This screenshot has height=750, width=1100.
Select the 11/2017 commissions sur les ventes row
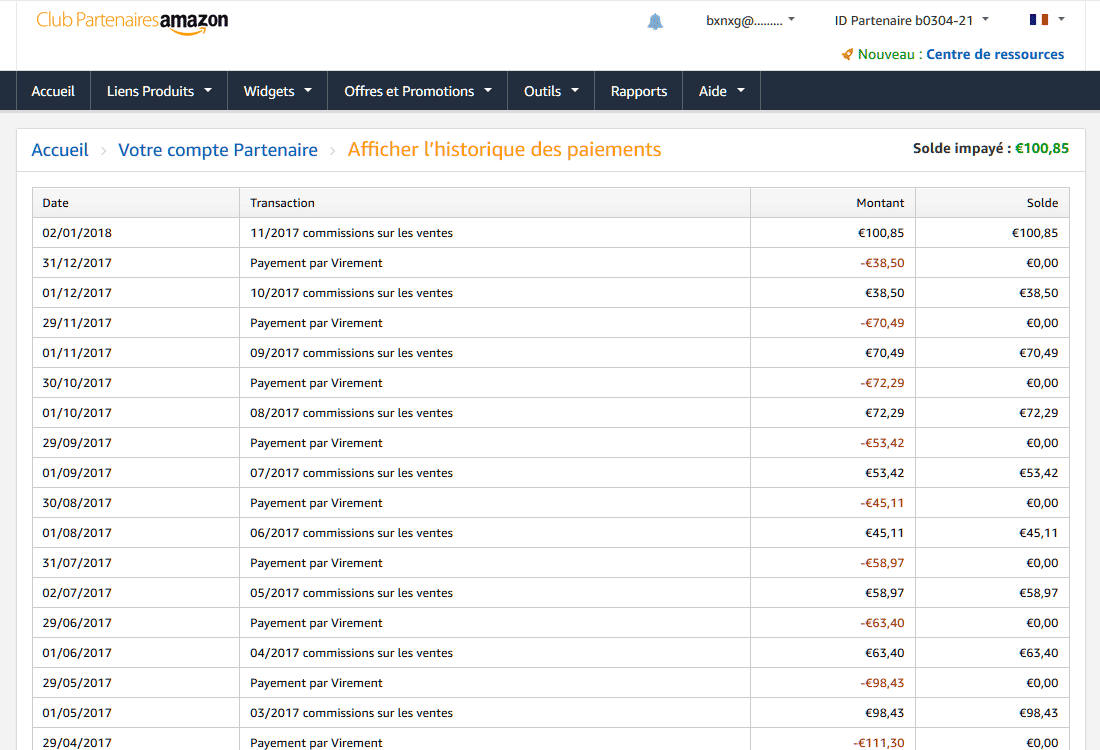coord(551,233)
